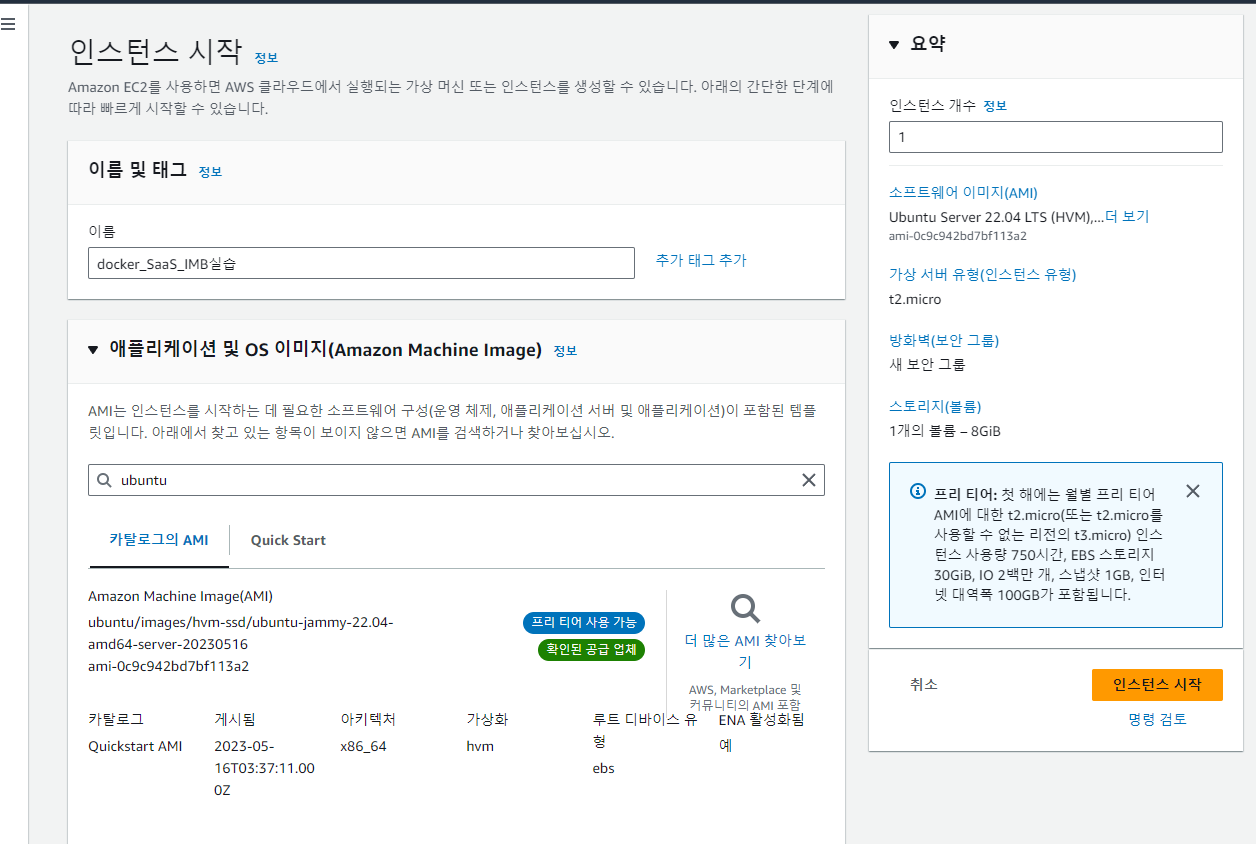Click the free tier info icon
This screenshot has height=844, width=1256.
tap(917, 492)
